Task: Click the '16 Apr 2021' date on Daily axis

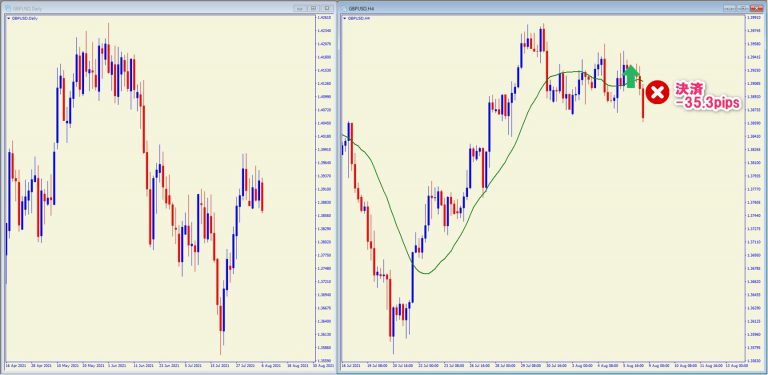Action: [x=15, y=365]
